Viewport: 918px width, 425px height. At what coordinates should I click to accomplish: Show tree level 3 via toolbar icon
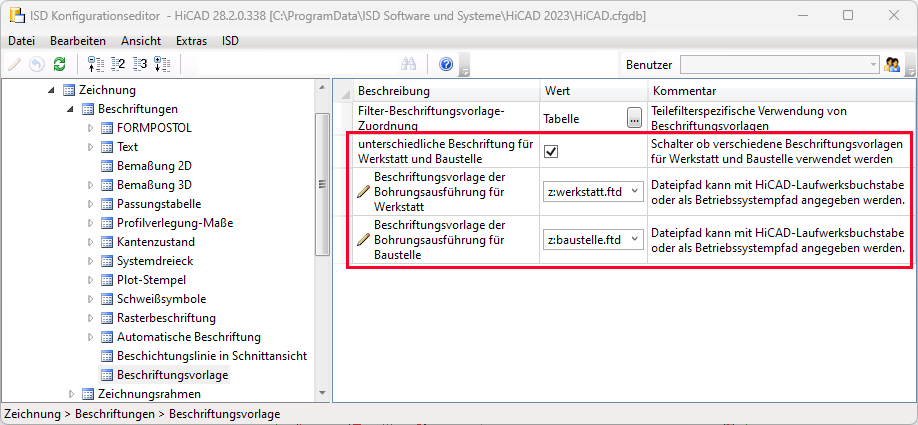pos(140,64)
